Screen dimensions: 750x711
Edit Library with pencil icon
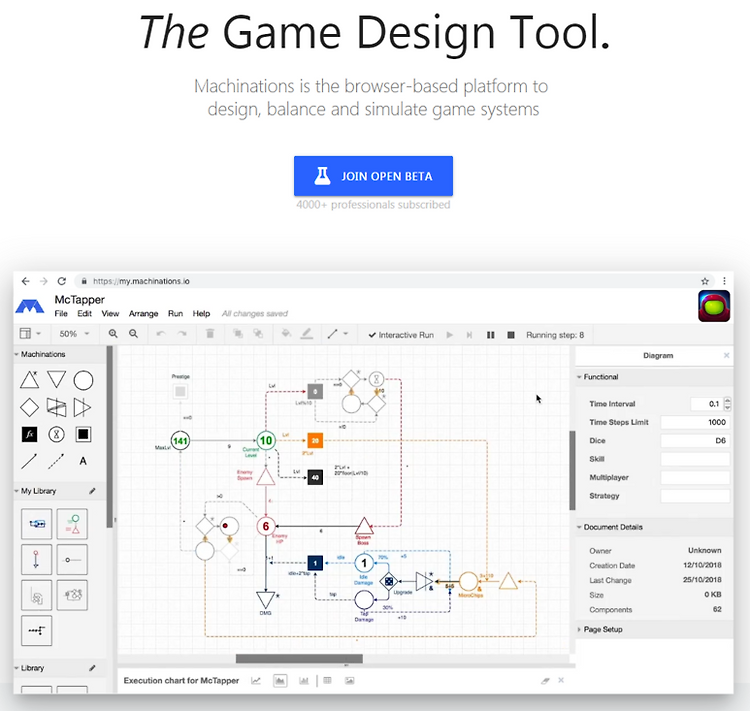pos(92,668)
